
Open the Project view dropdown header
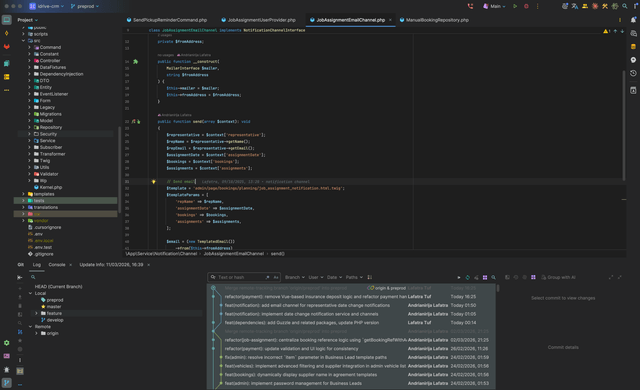click(x=27, y=20)
